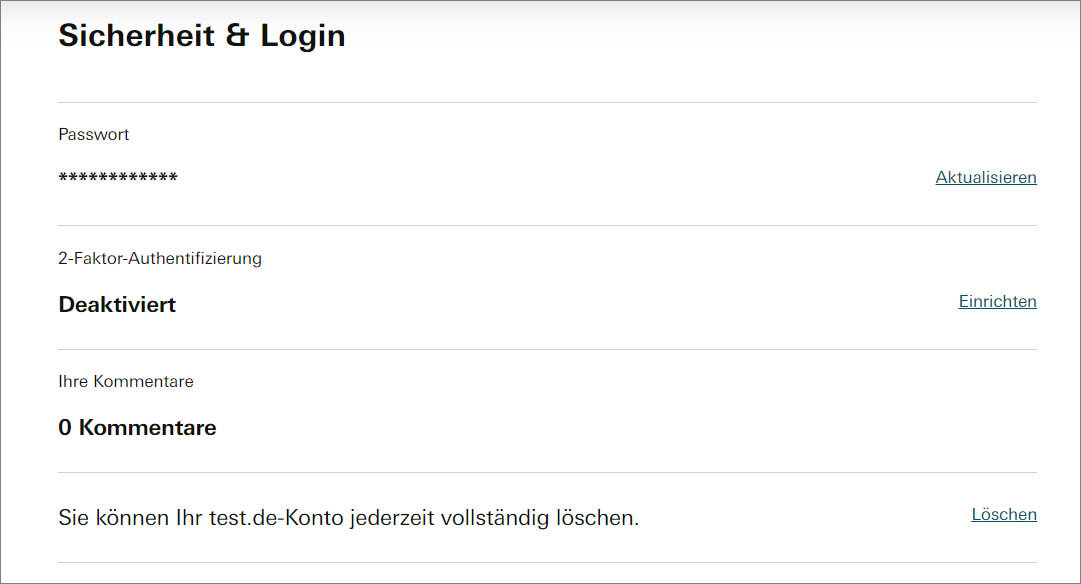Click the word Kommentare in the bold count
1081x584 pixels.
(x=148, y=428)
